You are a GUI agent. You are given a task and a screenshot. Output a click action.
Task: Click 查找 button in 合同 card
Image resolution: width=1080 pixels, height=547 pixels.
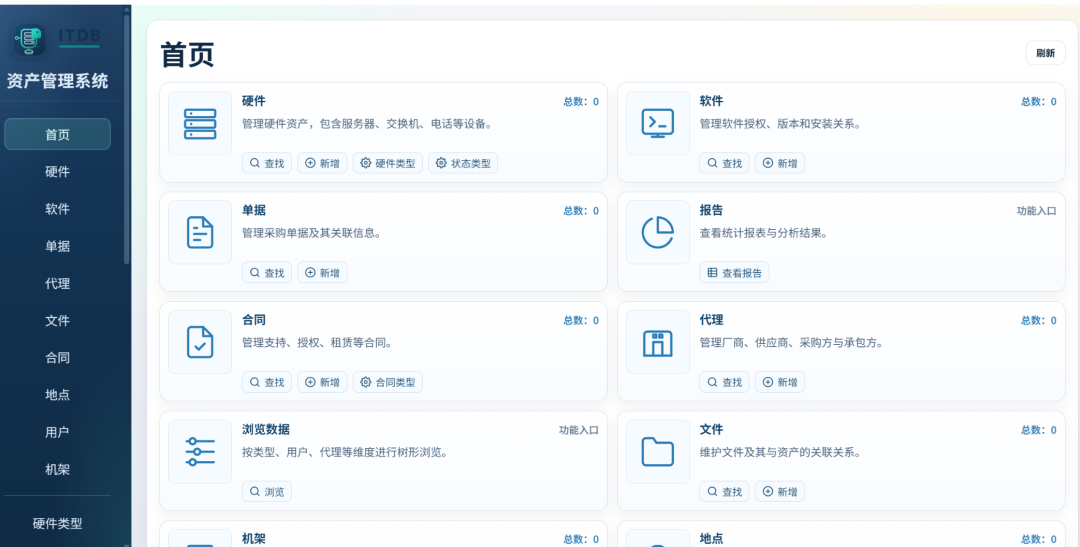pyautogui.click(x=267, y=382)
